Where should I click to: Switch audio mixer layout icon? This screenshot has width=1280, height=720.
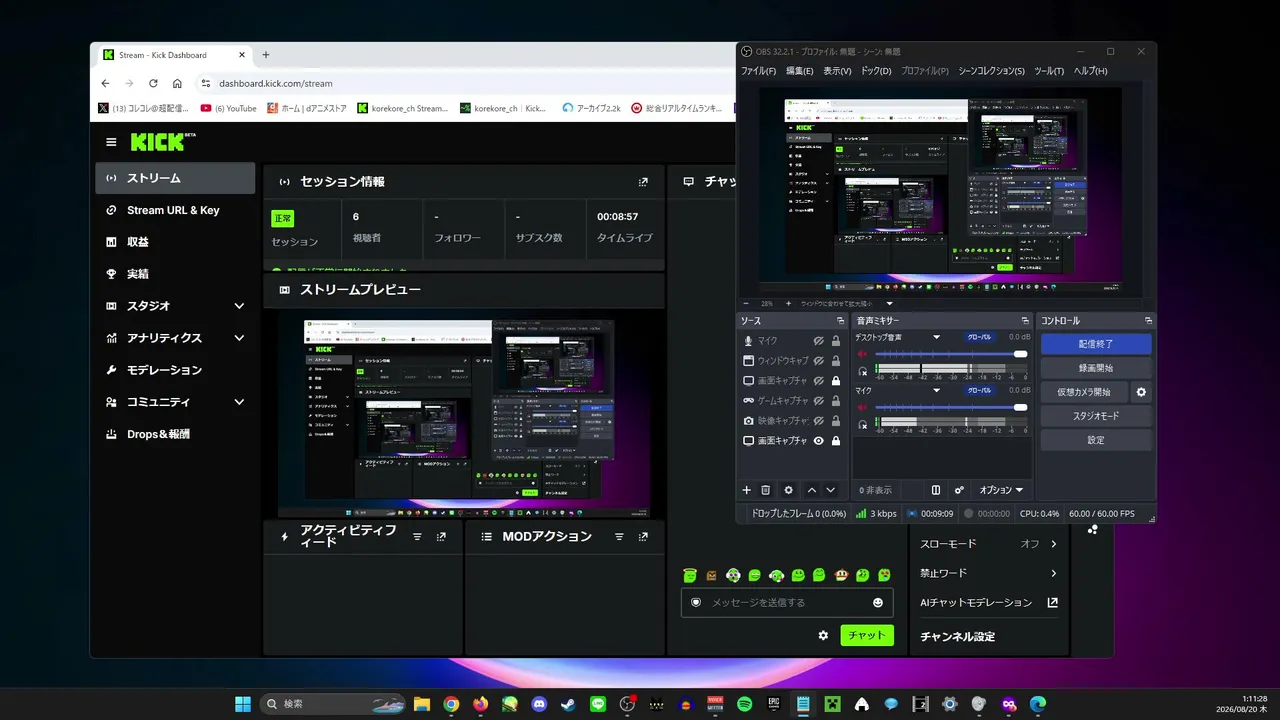click(x=936, y=490)
